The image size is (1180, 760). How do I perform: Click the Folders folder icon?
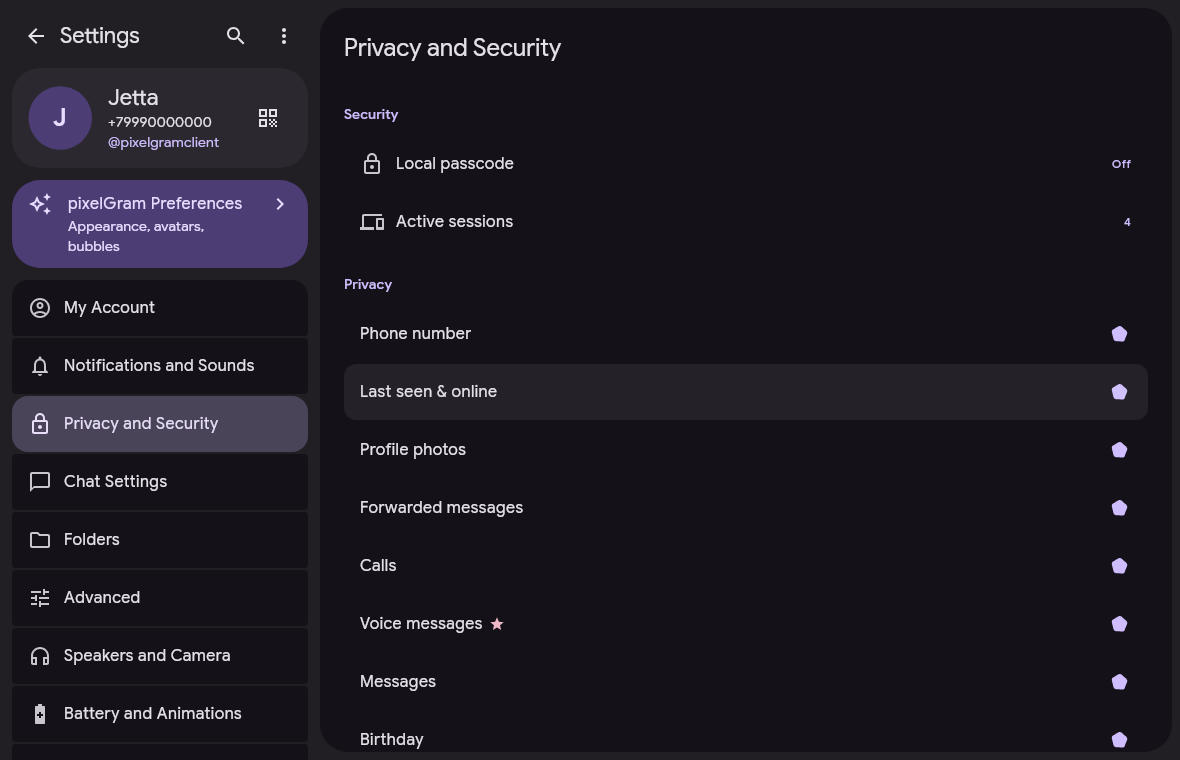point(40,540)
